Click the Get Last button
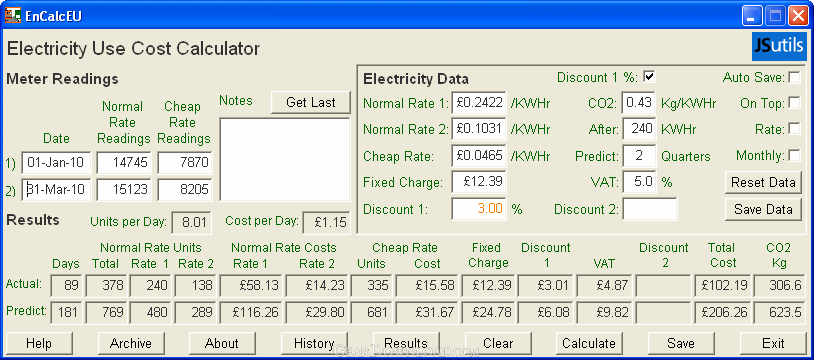Screen dimensions: 814x360 pos(311,102)
